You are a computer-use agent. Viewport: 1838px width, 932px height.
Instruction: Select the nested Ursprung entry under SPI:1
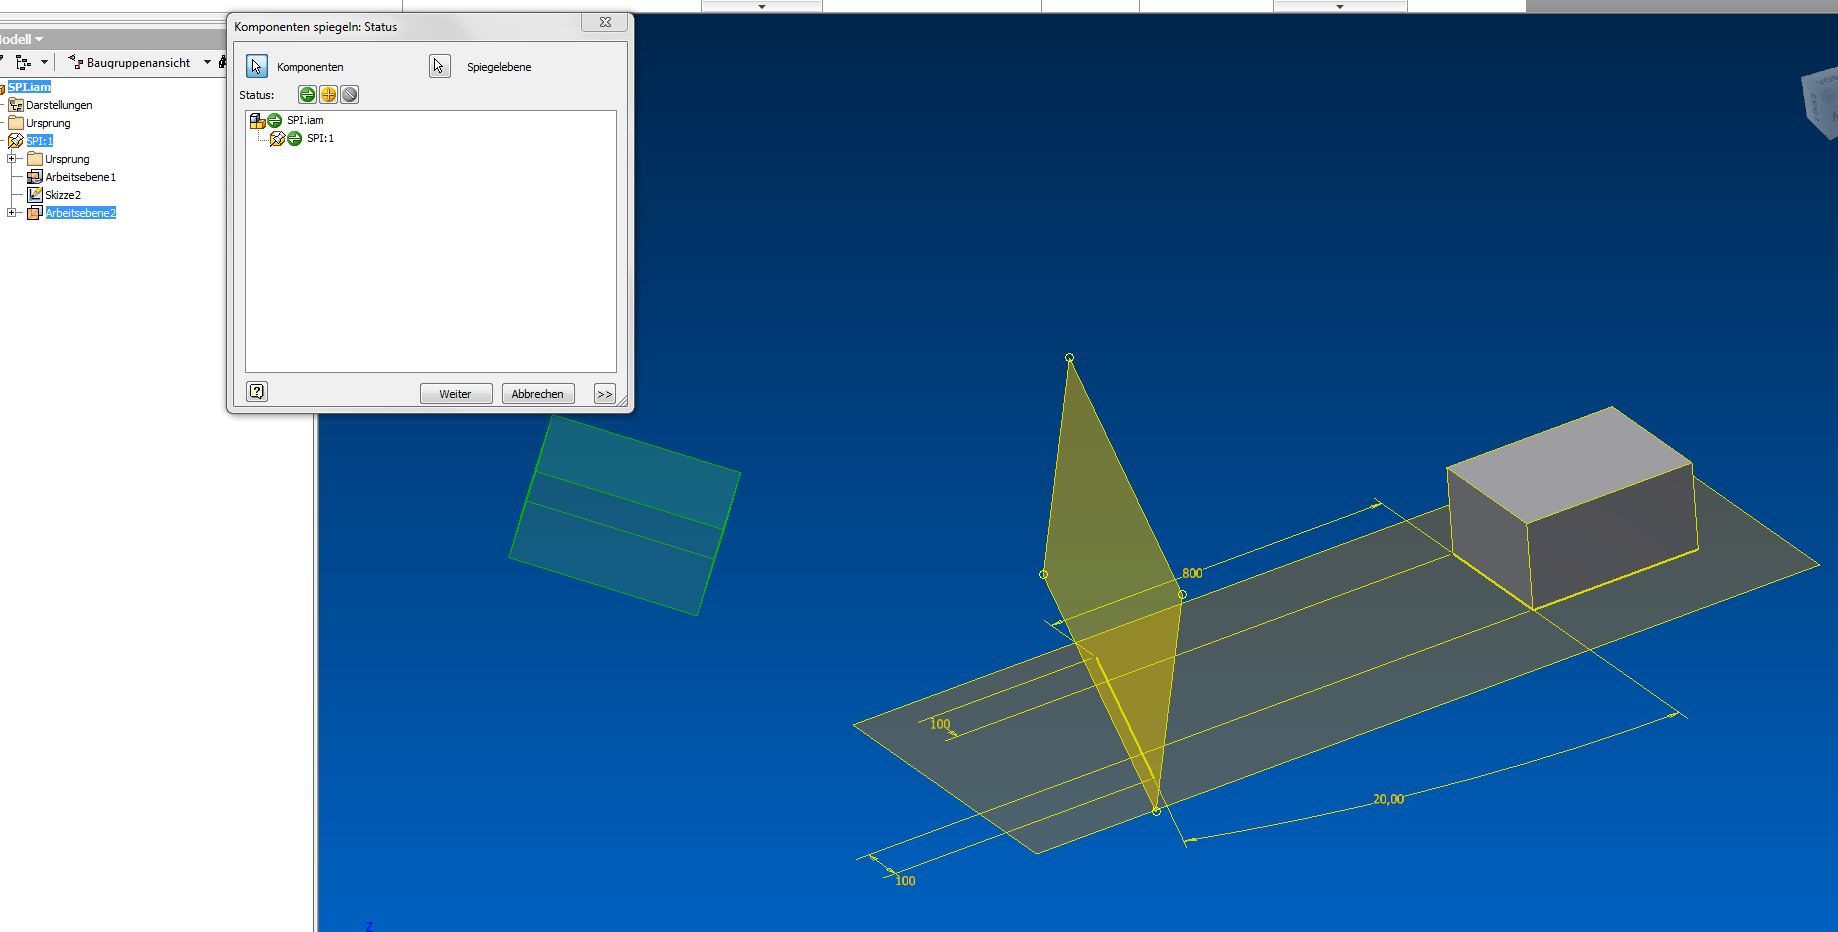click(67, 159)
